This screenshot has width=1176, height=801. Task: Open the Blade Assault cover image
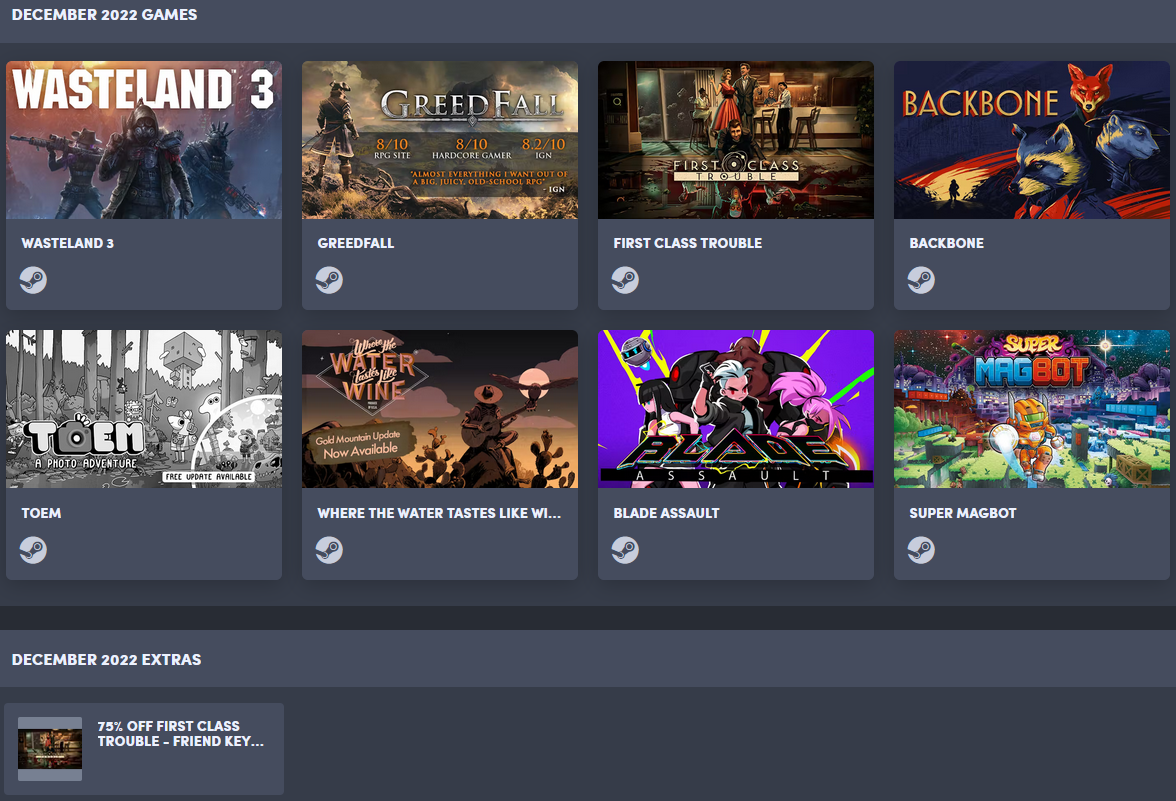[x=736, y=410]
